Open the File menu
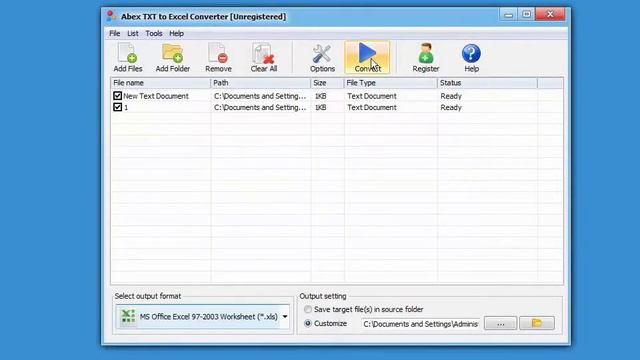 [x=115, y=33]
